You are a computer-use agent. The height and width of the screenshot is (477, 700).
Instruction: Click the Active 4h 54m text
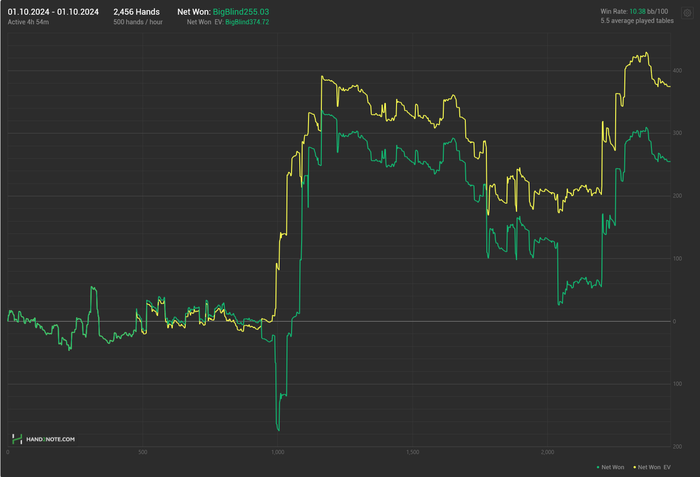coord(28,22)
